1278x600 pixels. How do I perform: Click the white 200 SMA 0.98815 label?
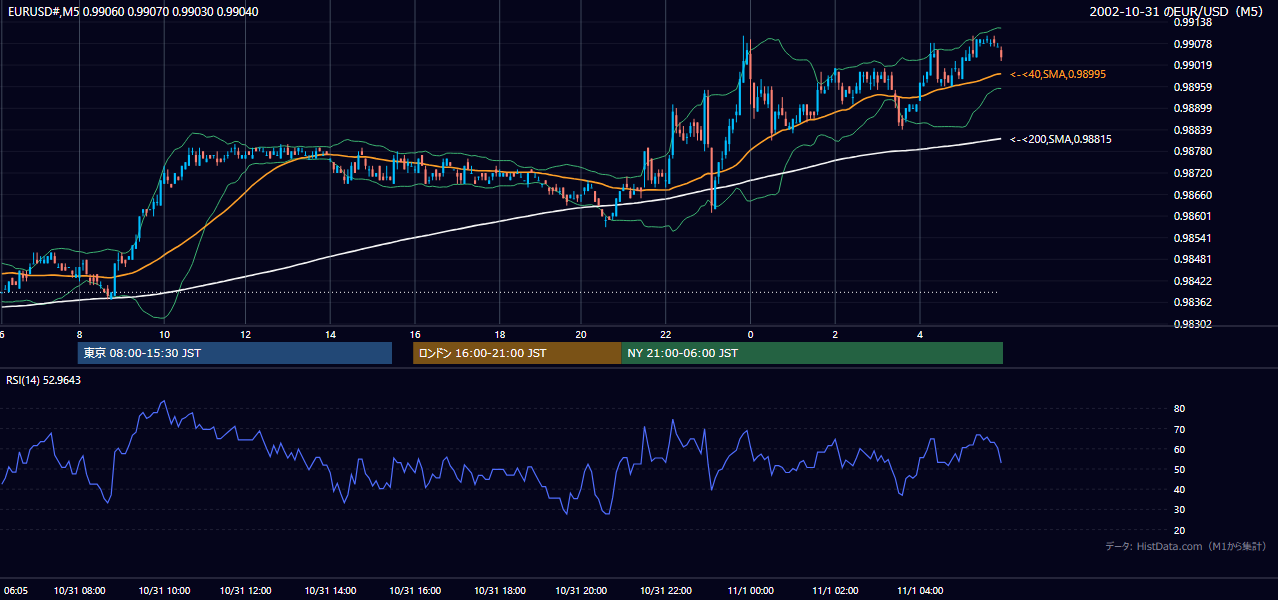pos(1061,140)
